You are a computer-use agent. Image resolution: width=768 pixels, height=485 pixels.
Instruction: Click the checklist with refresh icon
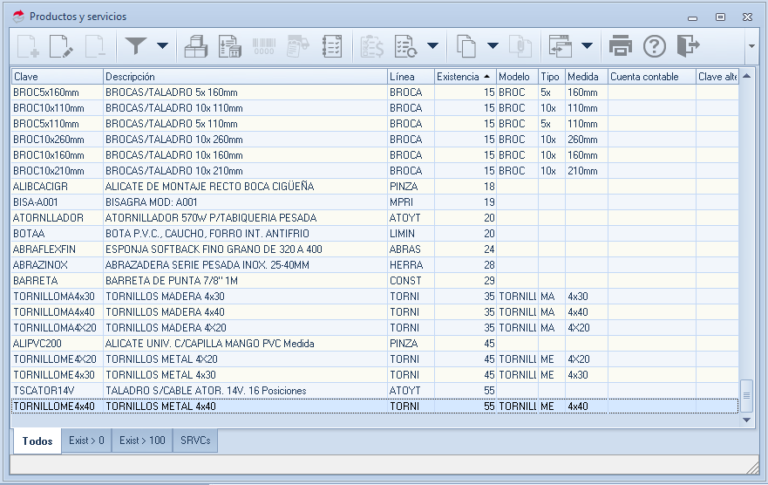(406, 47)
